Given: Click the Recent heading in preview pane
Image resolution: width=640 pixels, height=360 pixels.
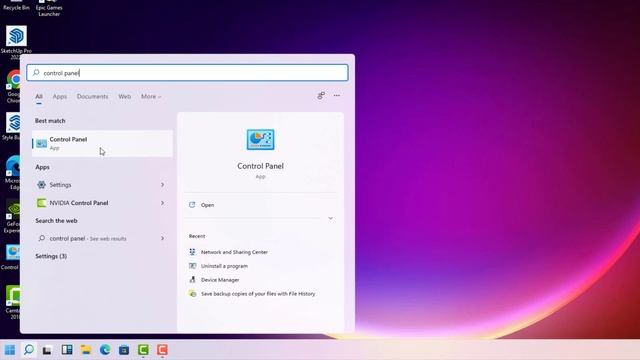Looking at the screenshot, I should [x=197, y=236].
